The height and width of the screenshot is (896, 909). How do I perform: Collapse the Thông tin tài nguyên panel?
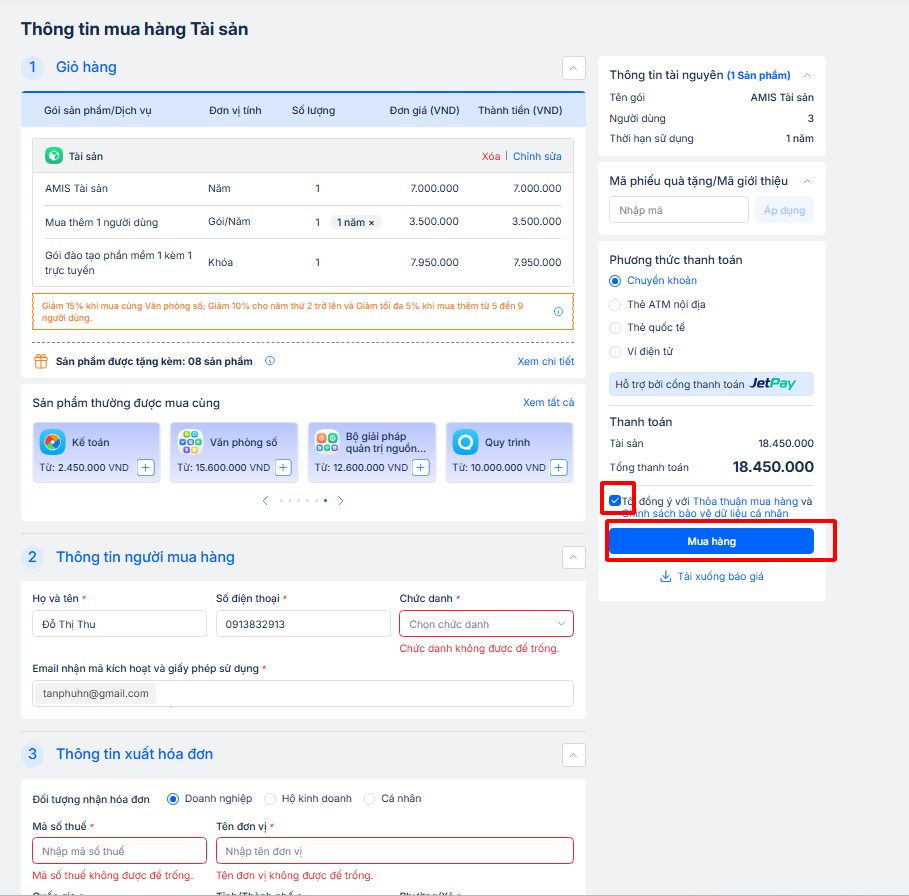click(807, 75)
